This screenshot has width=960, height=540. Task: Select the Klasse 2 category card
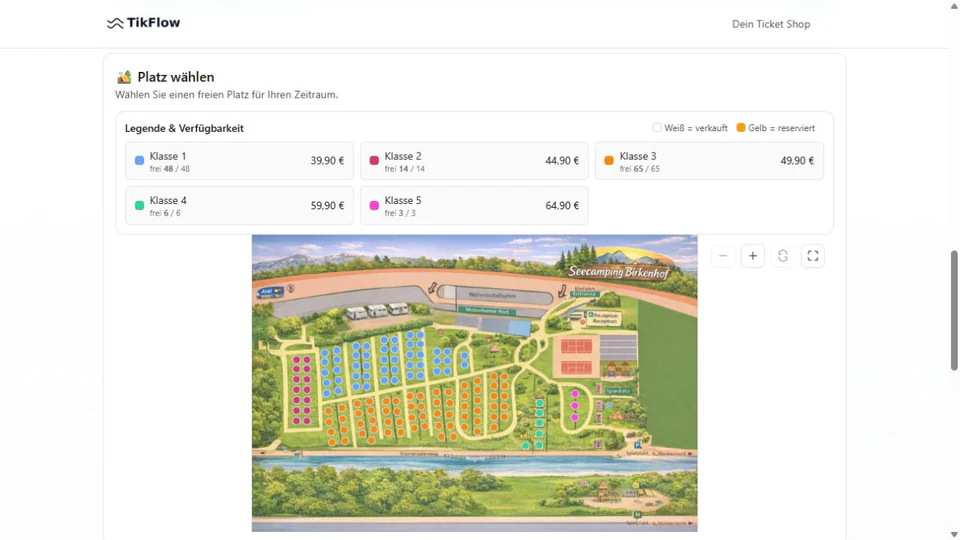(x=474, y=161)
